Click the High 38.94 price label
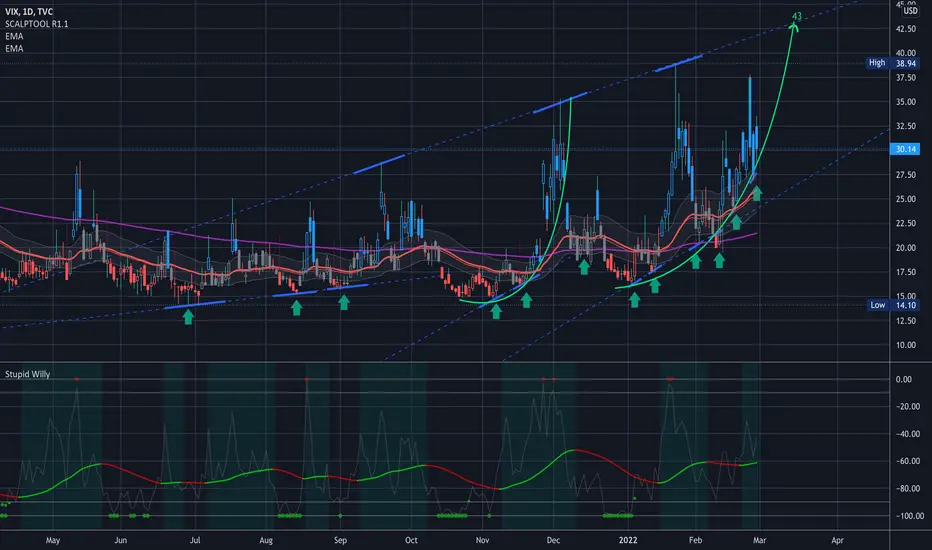Image resolution: width=932 pixels, height=550 pixels. pos(892,63)
